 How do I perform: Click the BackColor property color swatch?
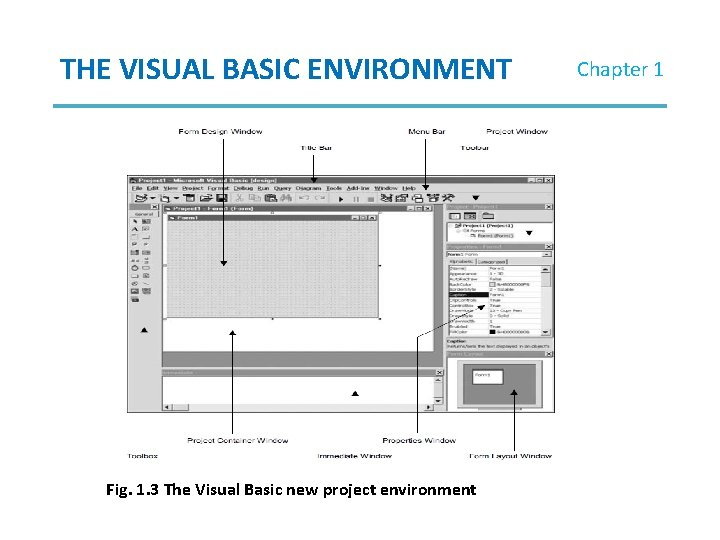click(492, 285)
